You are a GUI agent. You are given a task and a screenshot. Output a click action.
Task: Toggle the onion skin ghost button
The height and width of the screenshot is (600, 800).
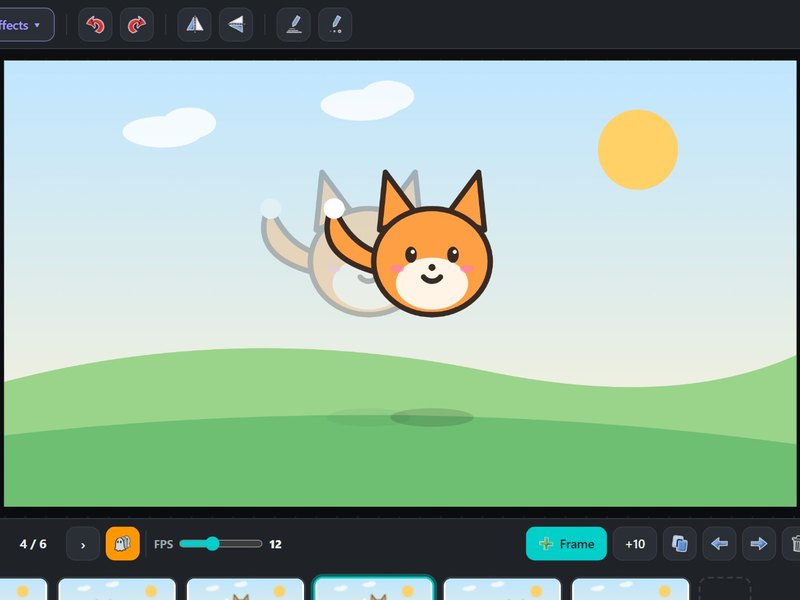click(x=122, y=544)
